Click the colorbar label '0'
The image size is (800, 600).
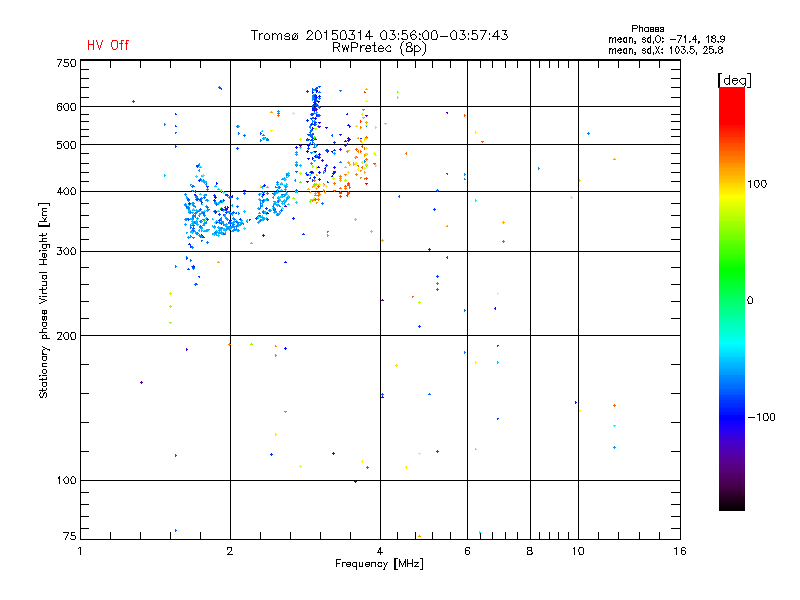point(750,301)
